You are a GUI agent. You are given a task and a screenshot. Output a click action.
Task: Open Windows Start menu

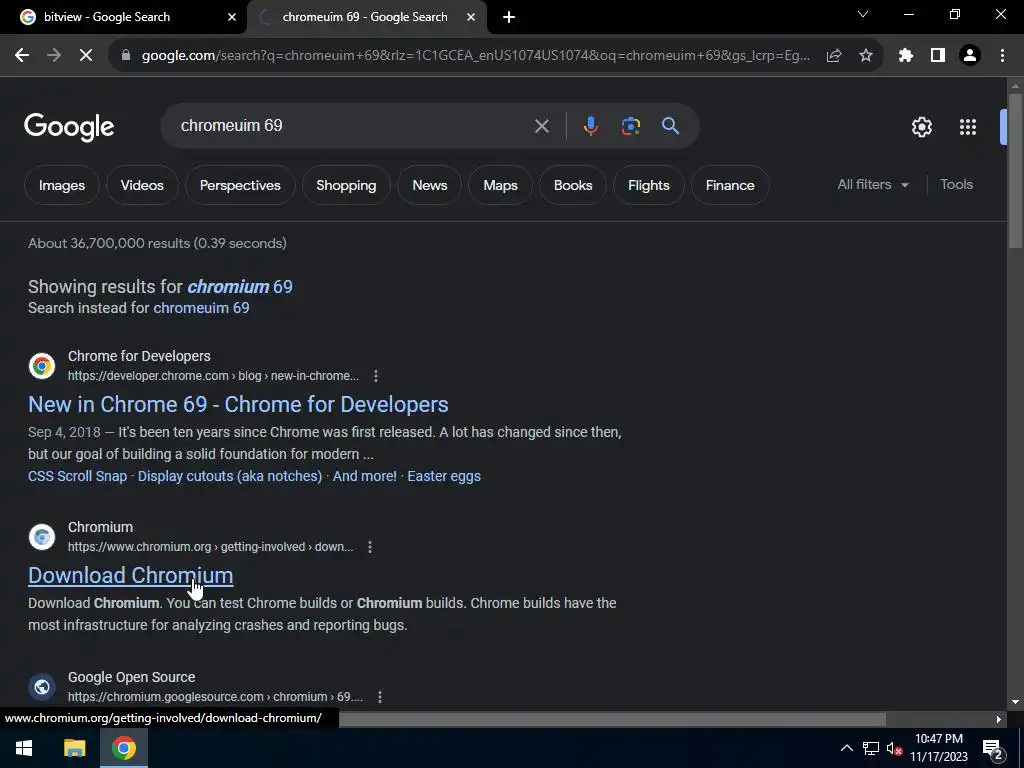24,748
